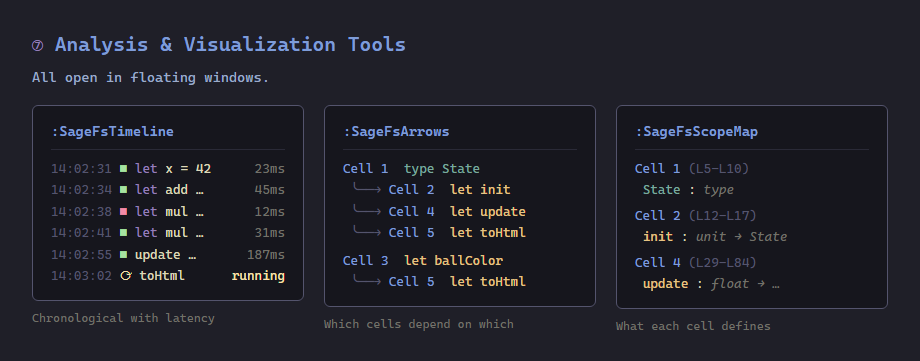Select Cell 4 let update dependency
The image size is (920, 361).
click(457, 211)
